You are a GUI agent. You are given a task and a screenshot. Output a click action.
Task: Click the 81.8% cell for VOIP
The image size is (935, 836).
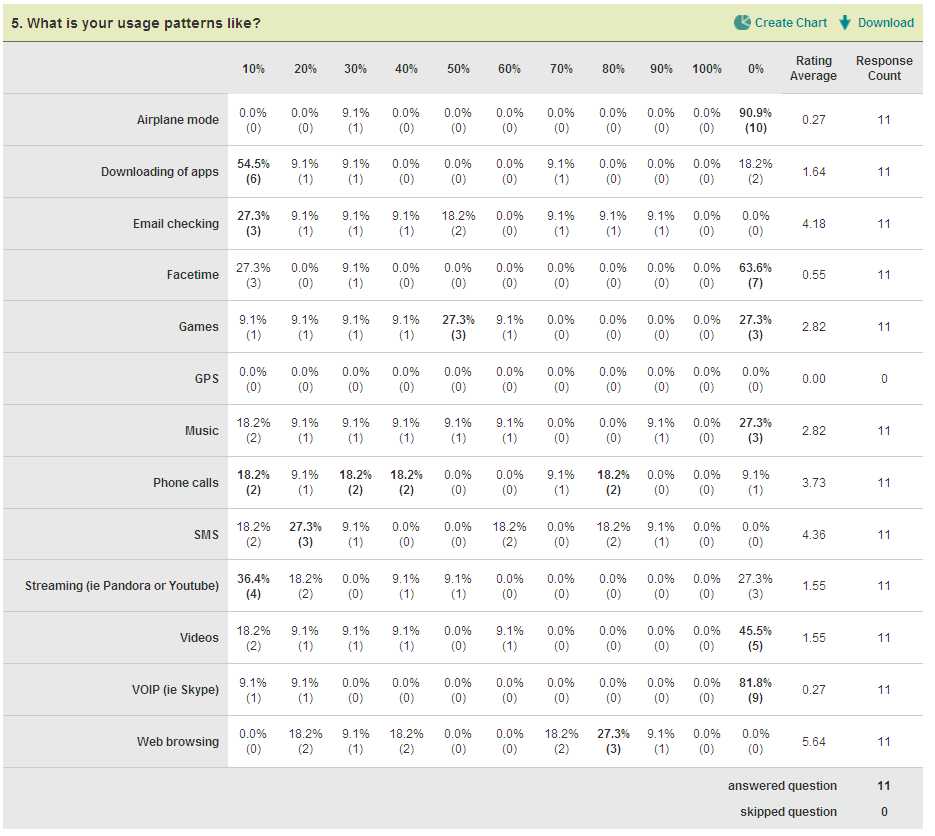[755, 690]
